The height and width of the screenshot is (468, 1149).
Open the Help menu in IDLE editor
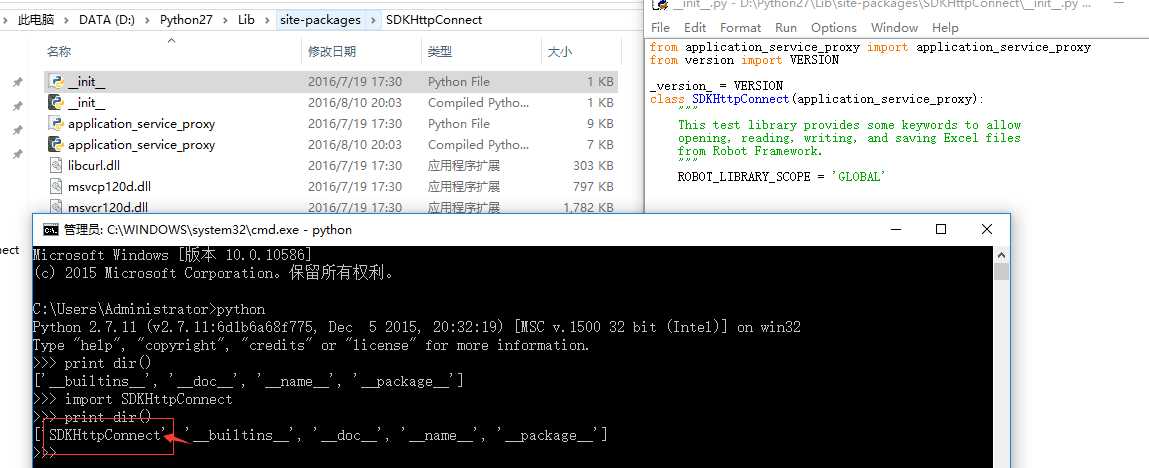coord(945,27)
